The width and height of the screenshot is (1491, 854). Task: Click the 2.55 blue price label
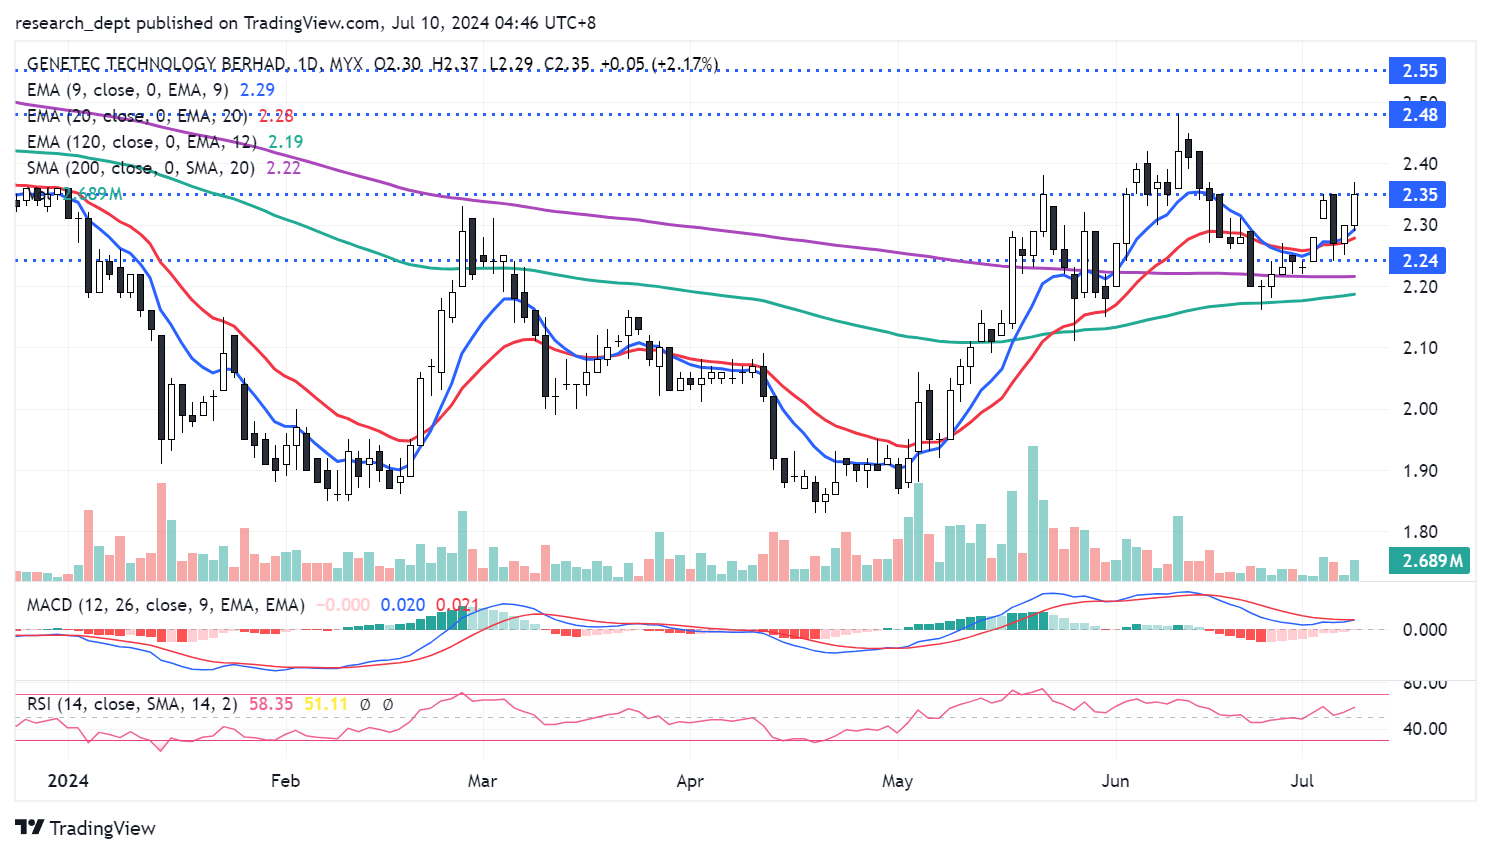pos(1418,71)
